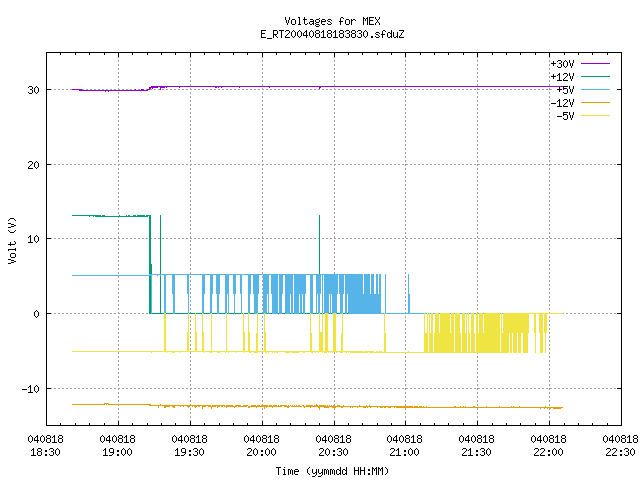Screen dimensions: 640x480
Task: Click the x-axis label 040818 21:30
Action: (x=476, y=446)
